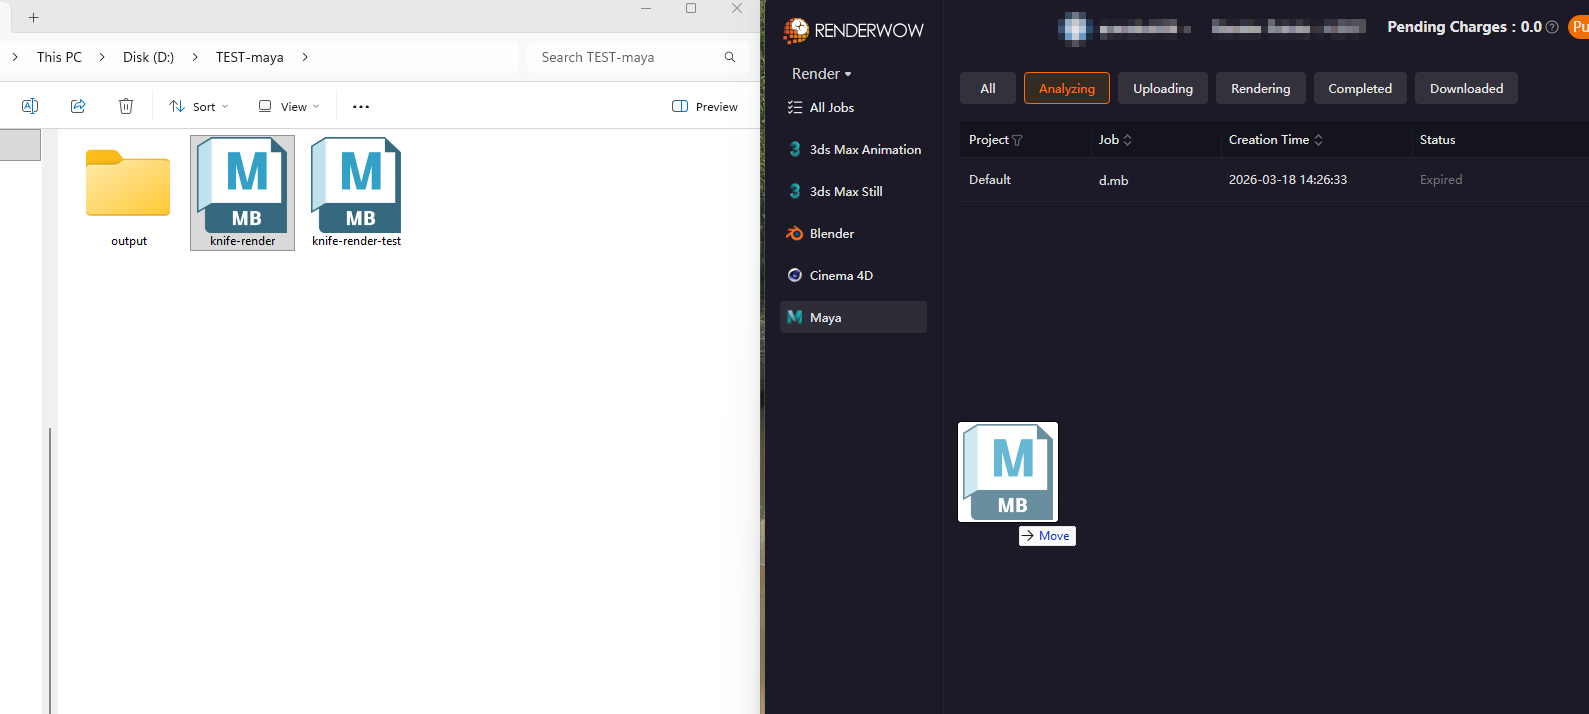Open 3ds Max Animation section
Screen dimensions: 1589x714
(x=854, y=149)
